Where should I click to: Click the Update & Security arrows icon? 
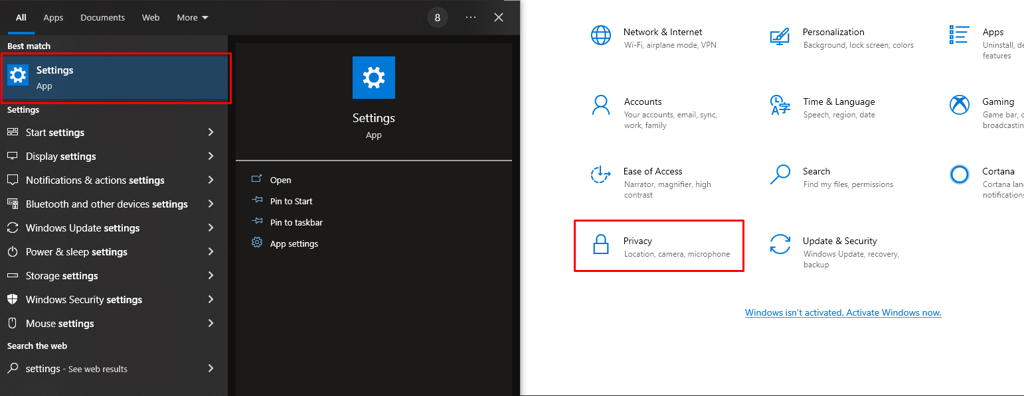780,244
